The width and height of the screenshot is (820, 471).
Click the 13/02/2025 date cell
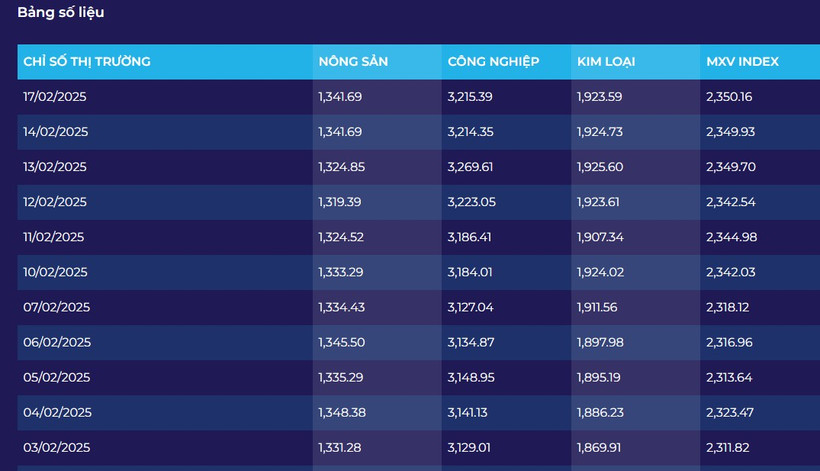55,167
